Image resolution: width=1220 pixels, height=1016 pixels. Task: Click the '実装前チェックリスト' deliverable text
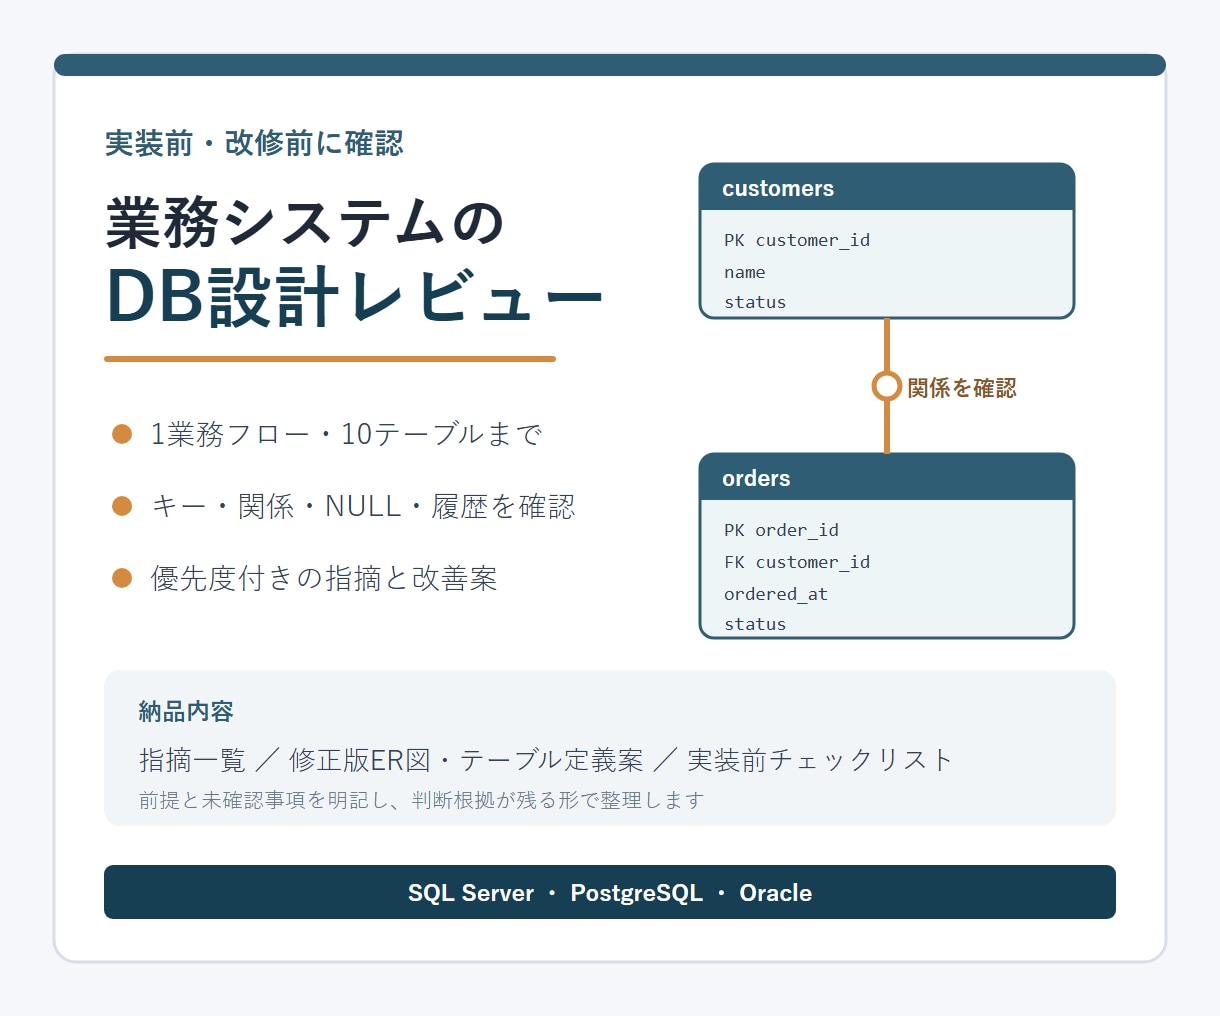821,760
